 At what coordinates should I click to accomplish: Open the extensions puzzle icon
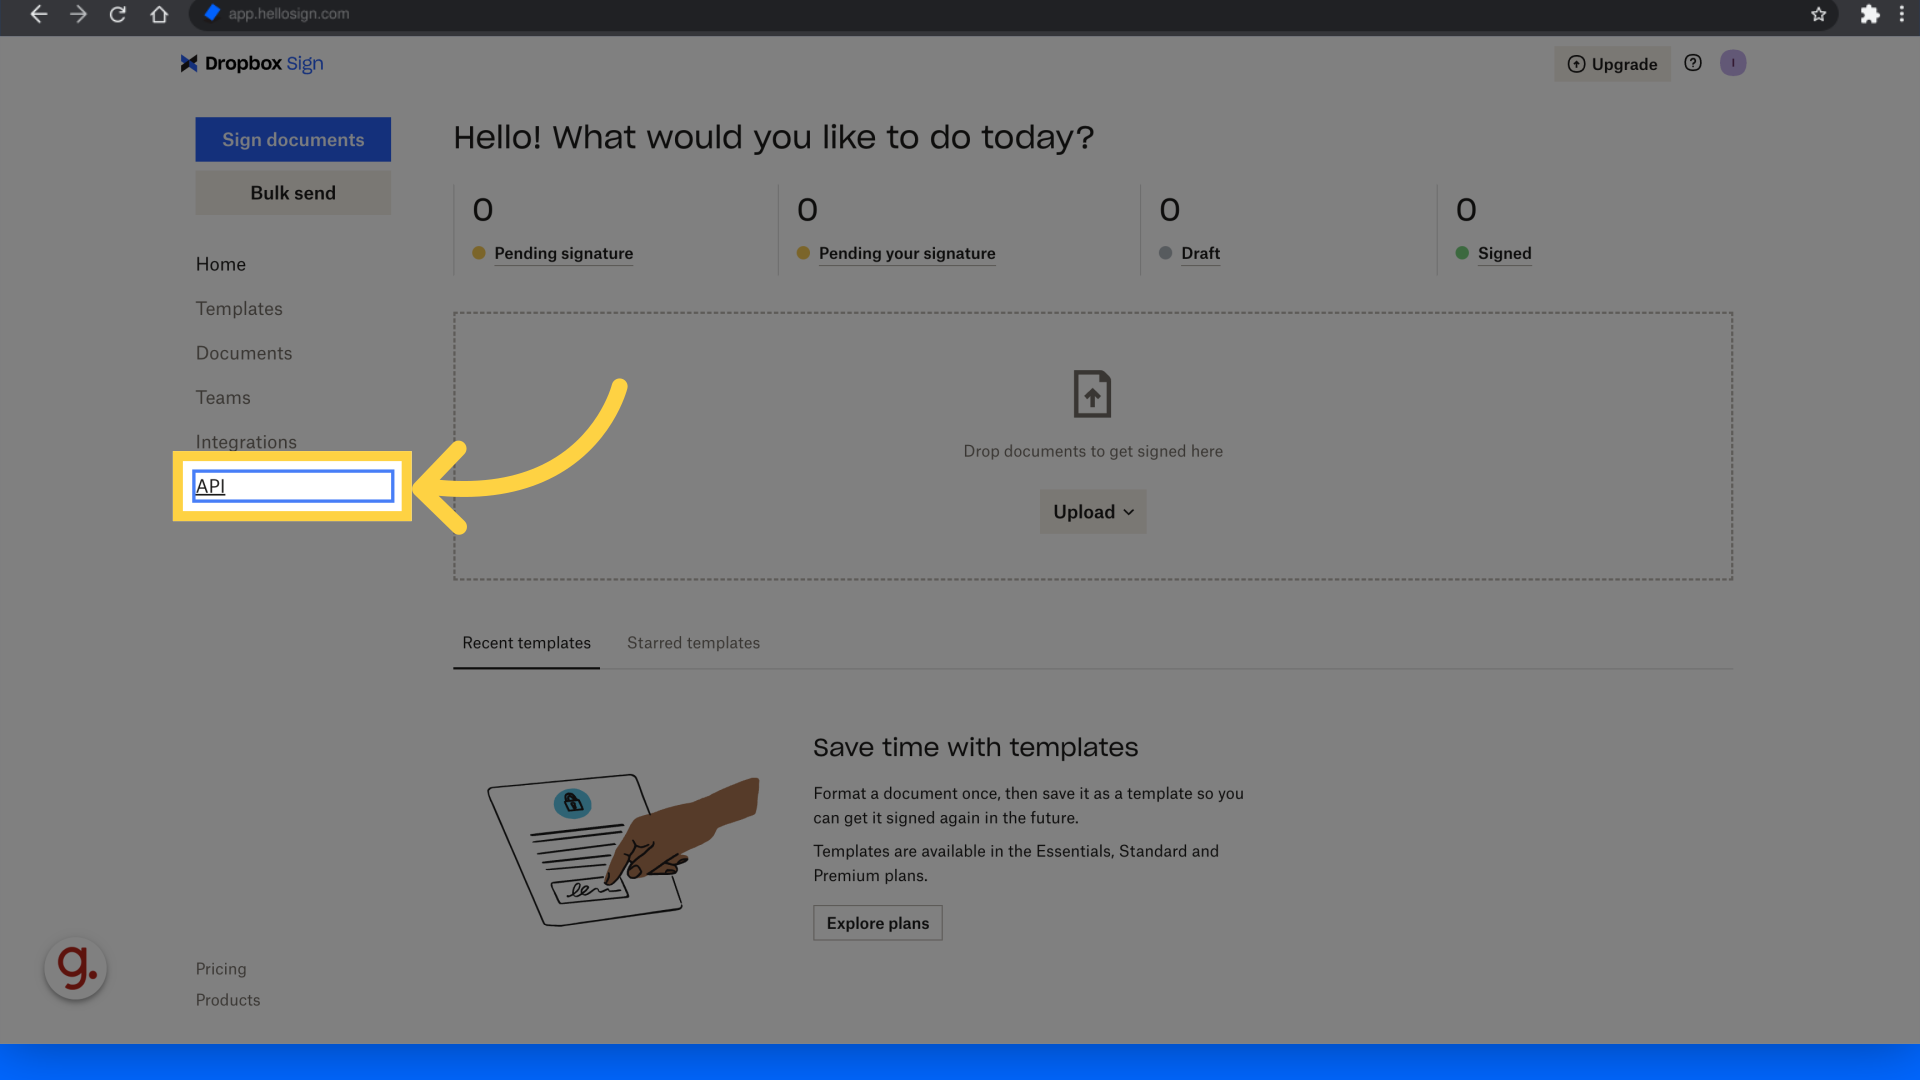coord(1871,15)
